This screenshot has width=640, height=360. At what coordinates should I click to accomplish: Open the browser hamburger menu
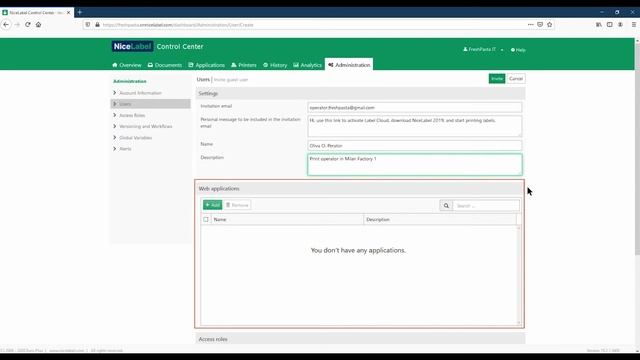(x=634, y=24)
